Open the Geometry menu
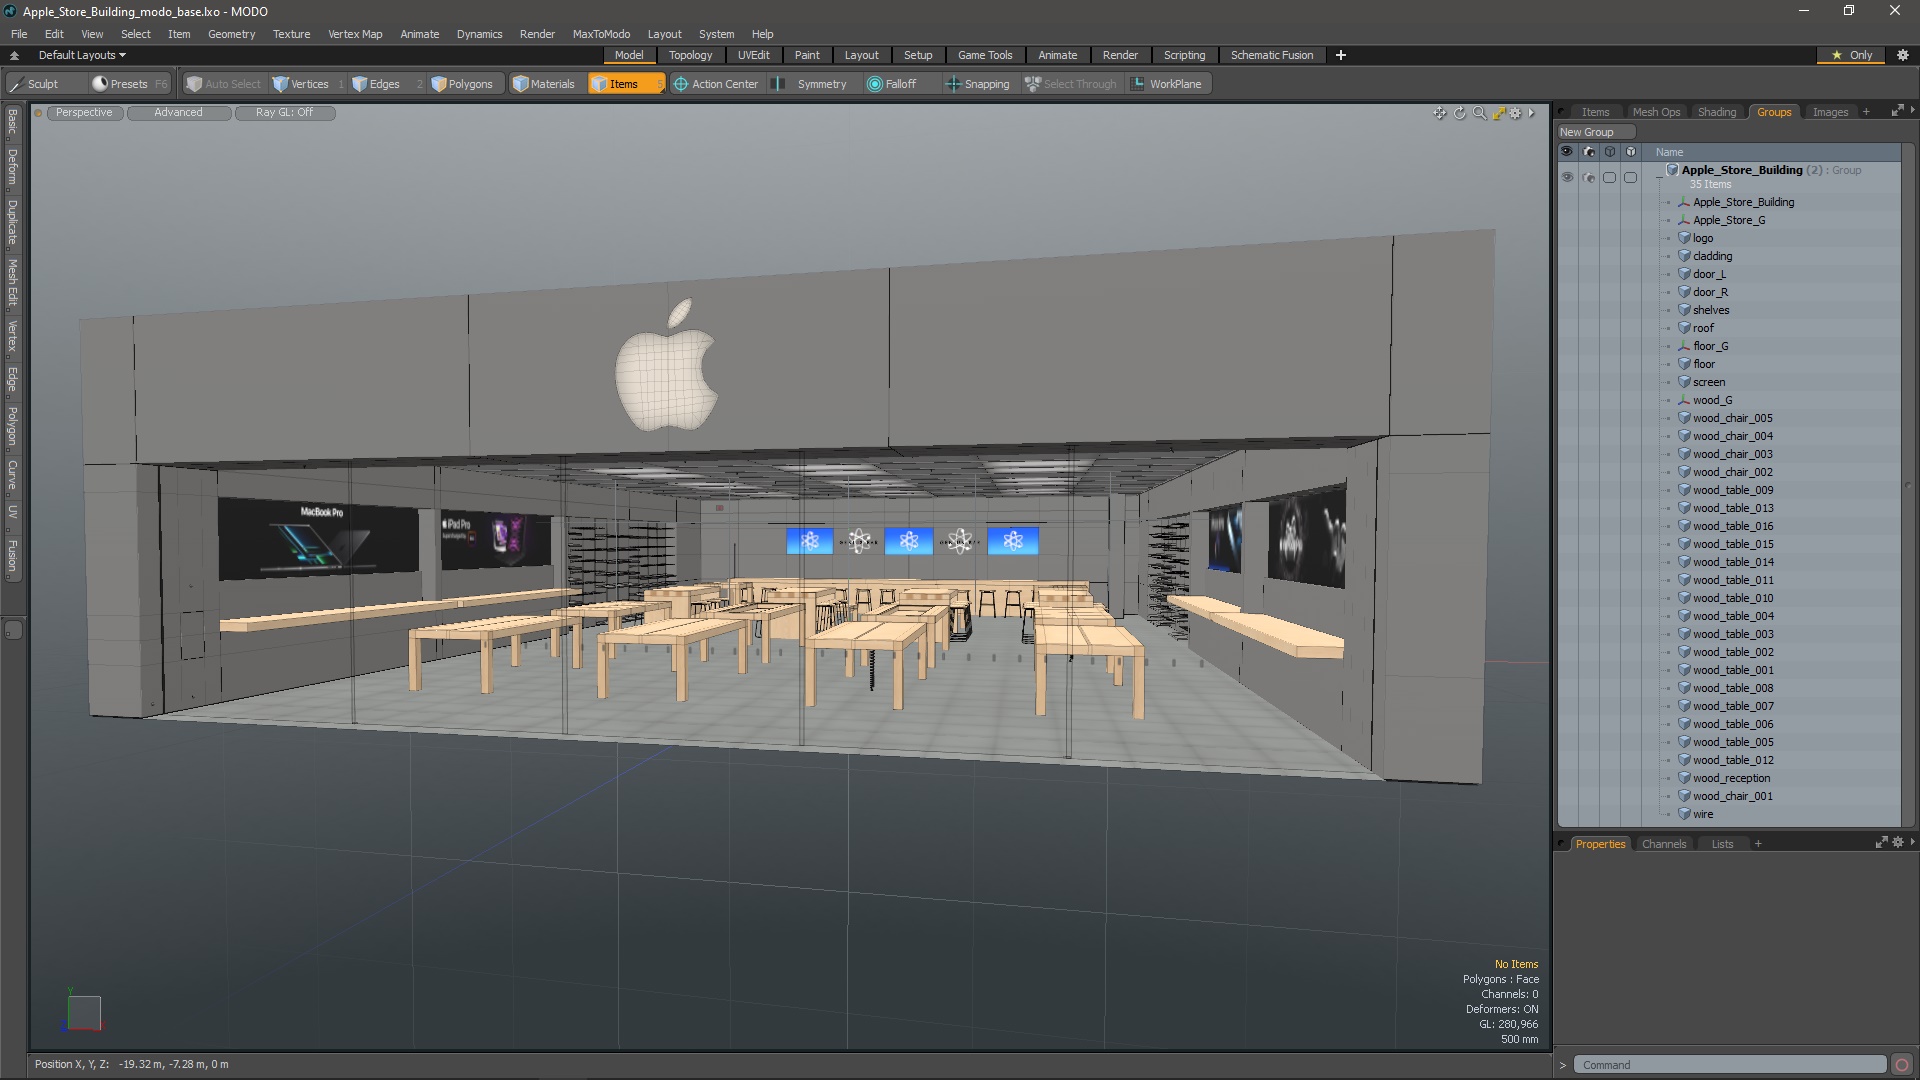Viewport: 1920px width, 1080px height. tap(231, 34)
